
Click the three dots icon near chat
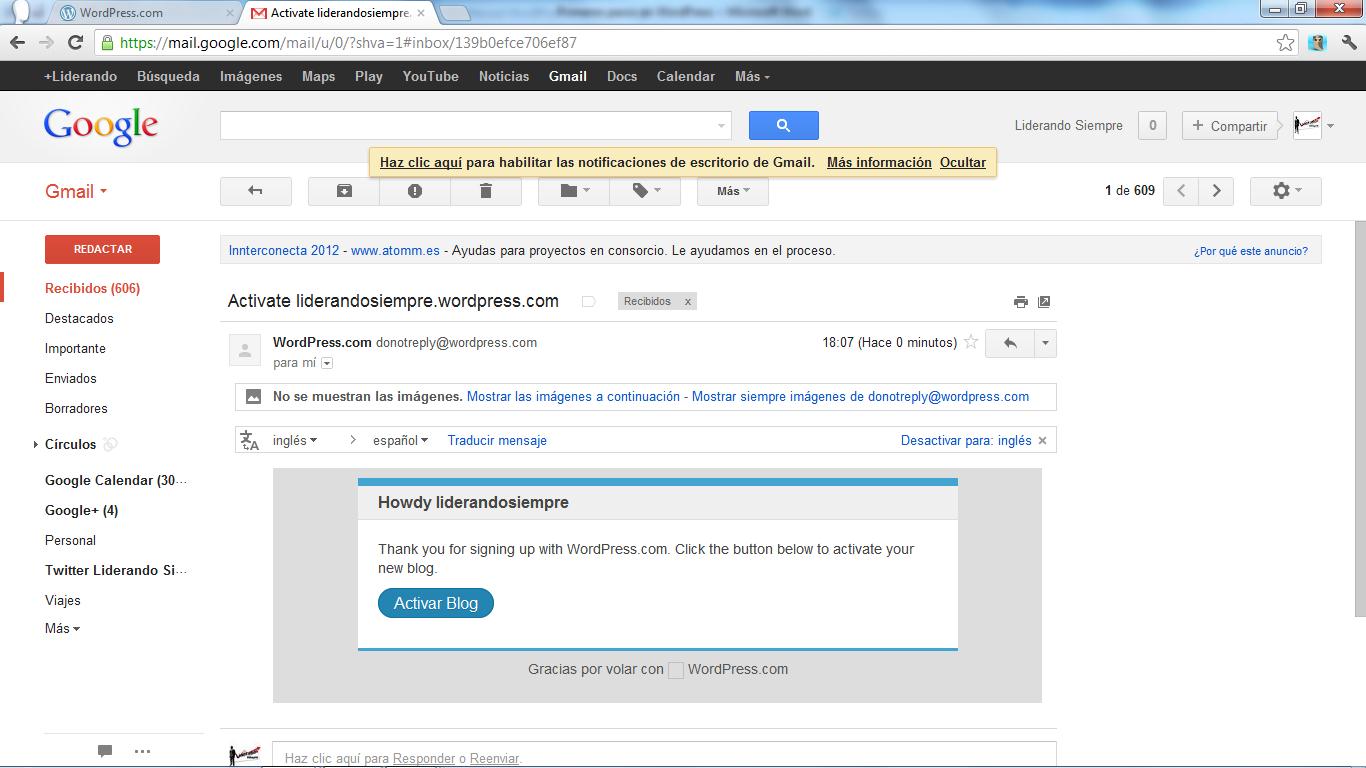coord(142,751)
